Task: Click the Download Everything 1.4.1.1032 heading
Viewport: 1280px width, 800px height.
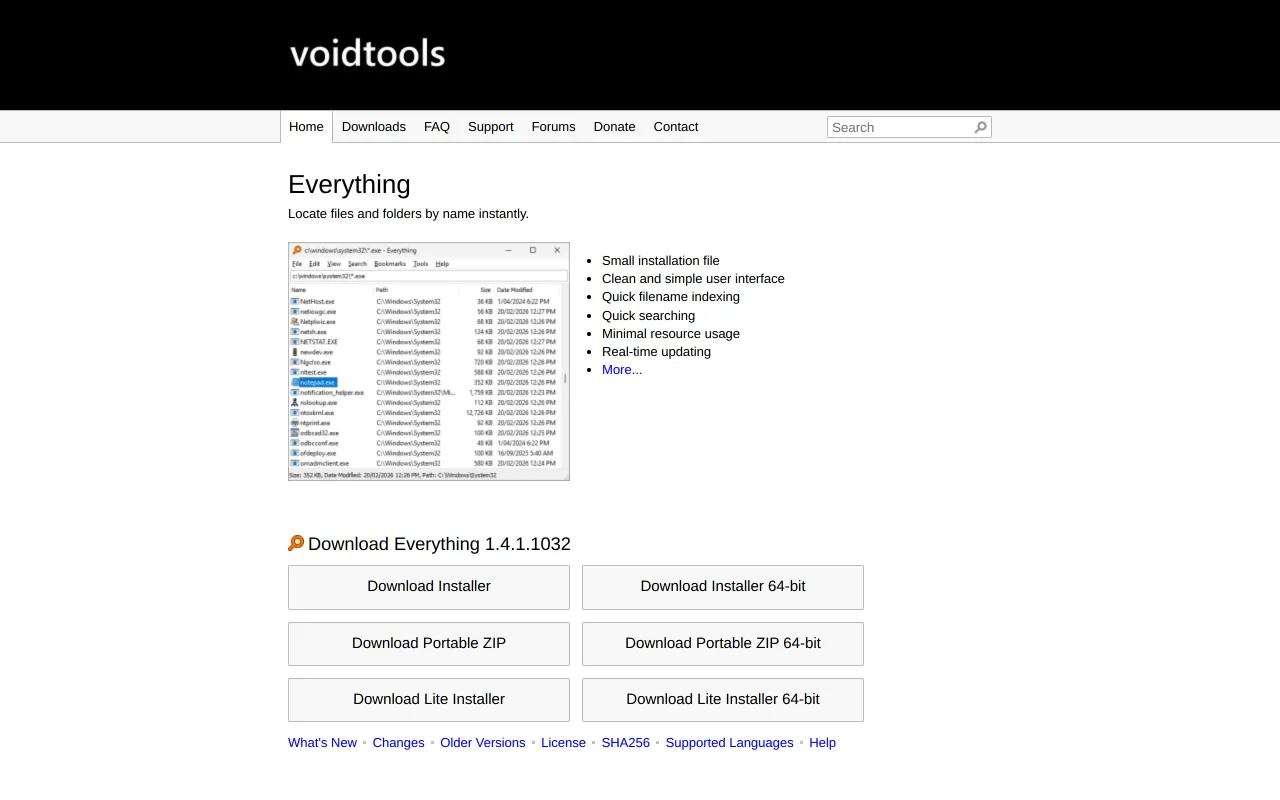Action: pyautogui.click(x=439, y=544)
